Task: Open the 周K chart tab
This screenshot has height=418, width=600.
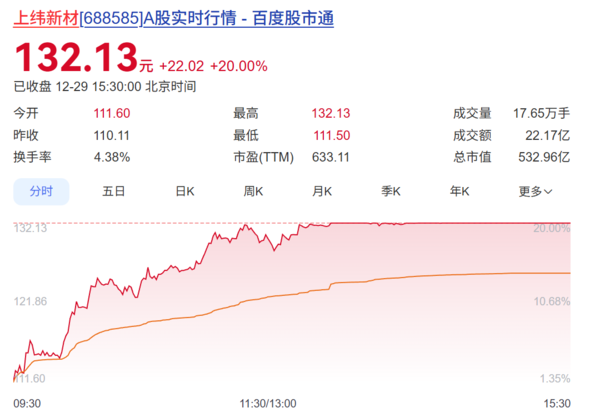Action: tap(253, 191)
